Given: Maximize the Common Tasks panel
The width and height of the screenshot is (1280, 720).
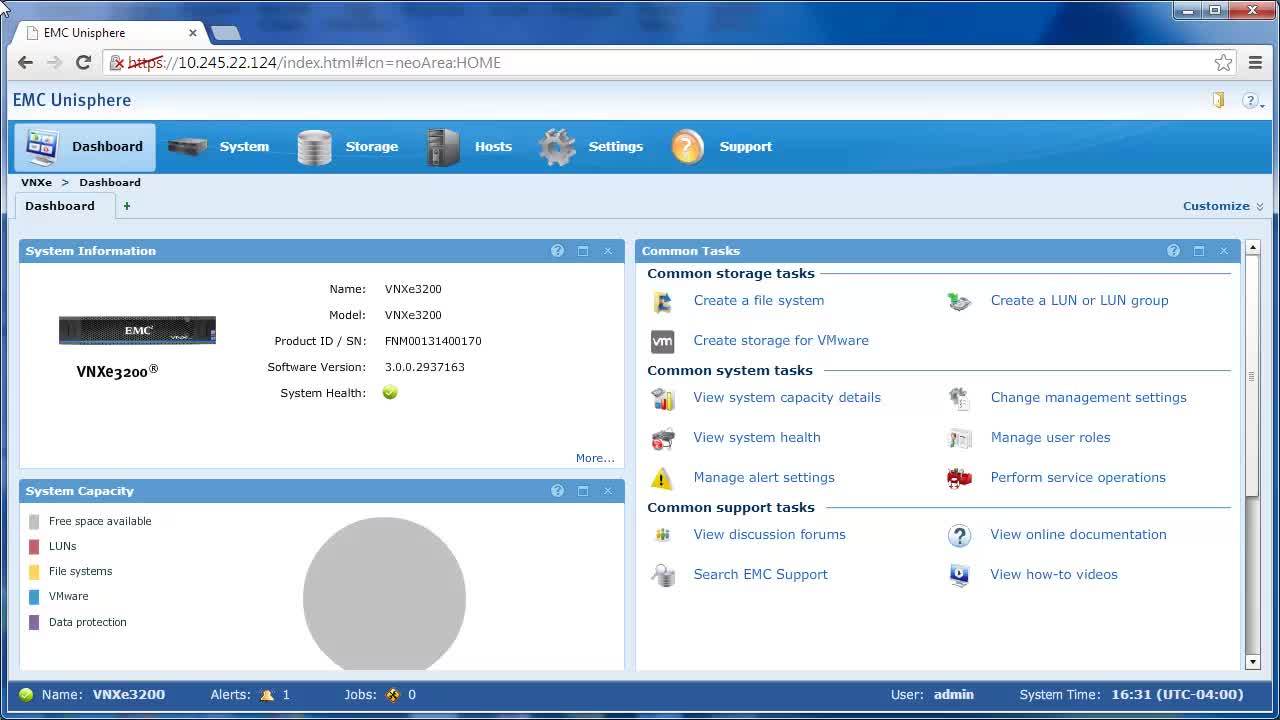Looking at the screenshot, I should tap(1199, 251).
